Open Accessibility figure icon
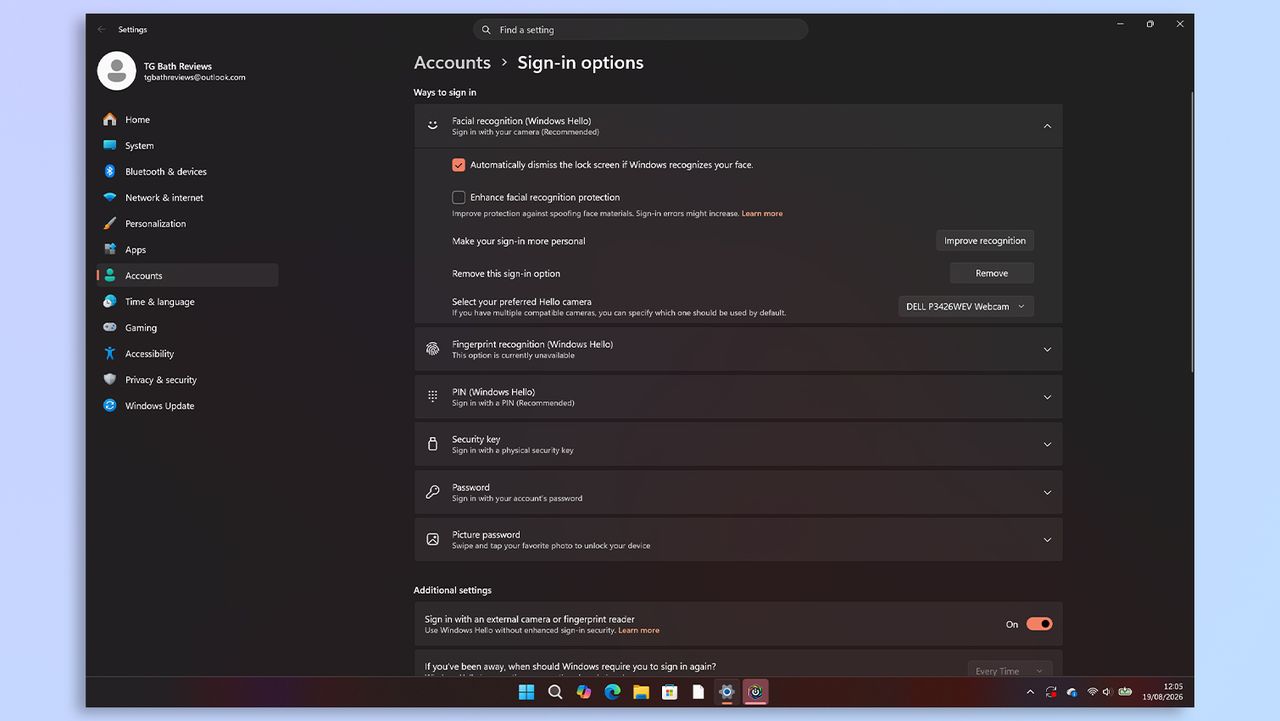 click(x=110, y=353)
